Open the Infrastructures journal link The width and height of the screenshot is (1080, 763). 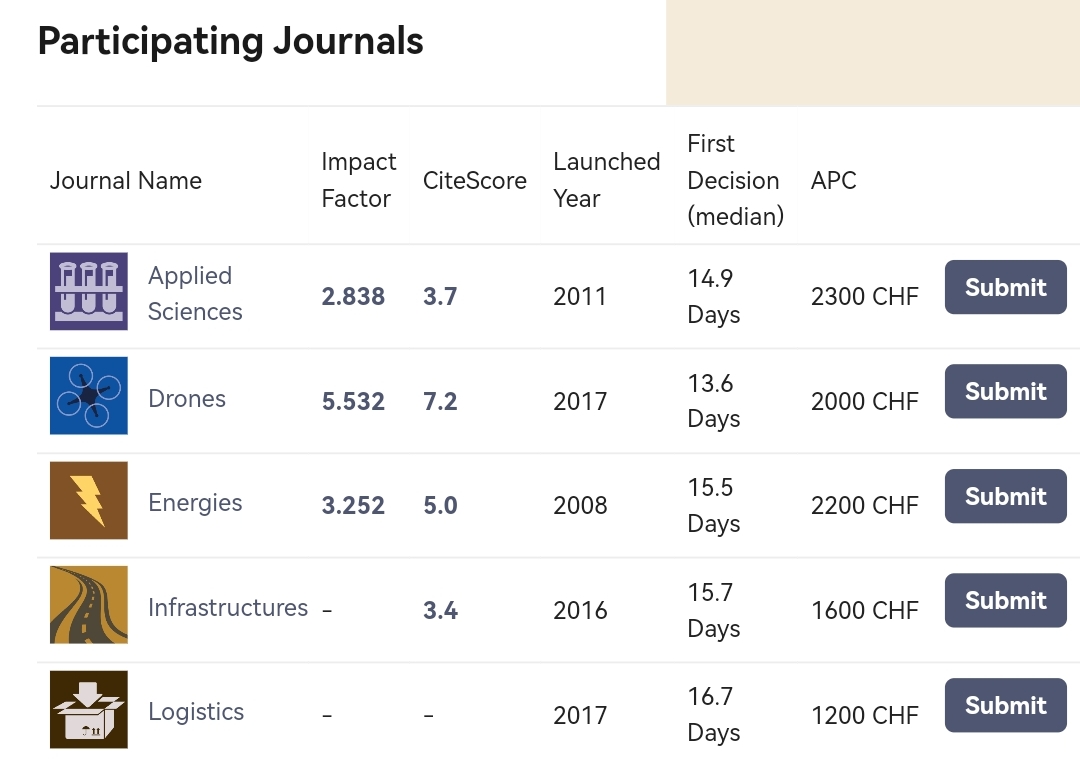click(x=228, y=607)
